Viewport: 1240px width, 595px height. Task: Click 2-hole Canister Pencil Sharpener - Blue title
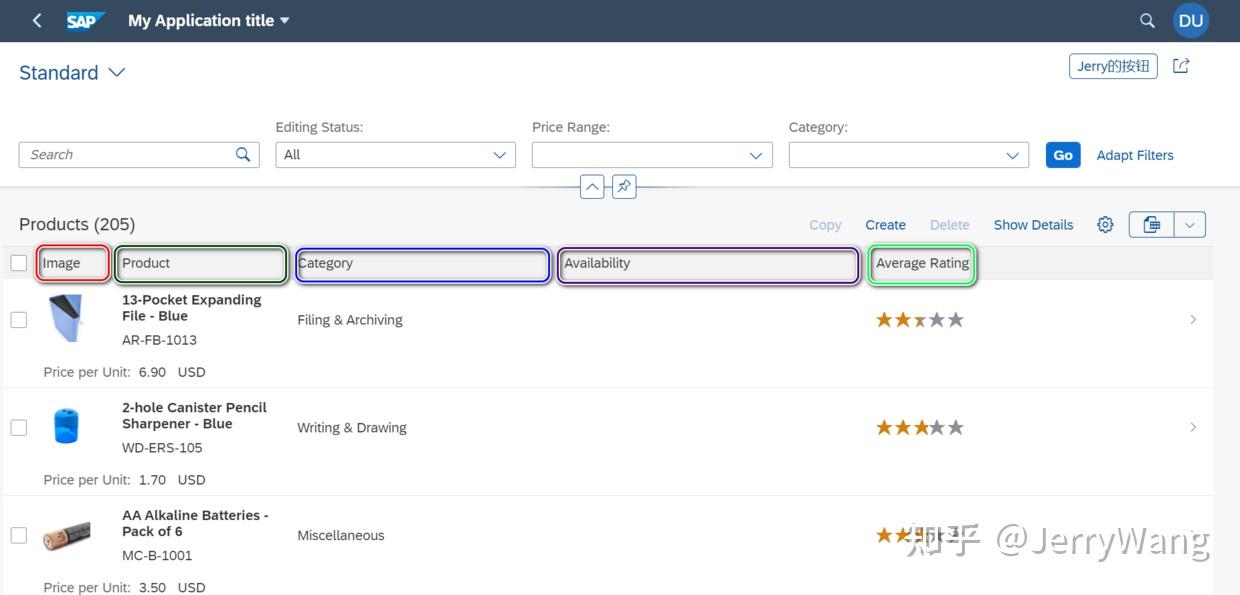(x=194, y=416)
